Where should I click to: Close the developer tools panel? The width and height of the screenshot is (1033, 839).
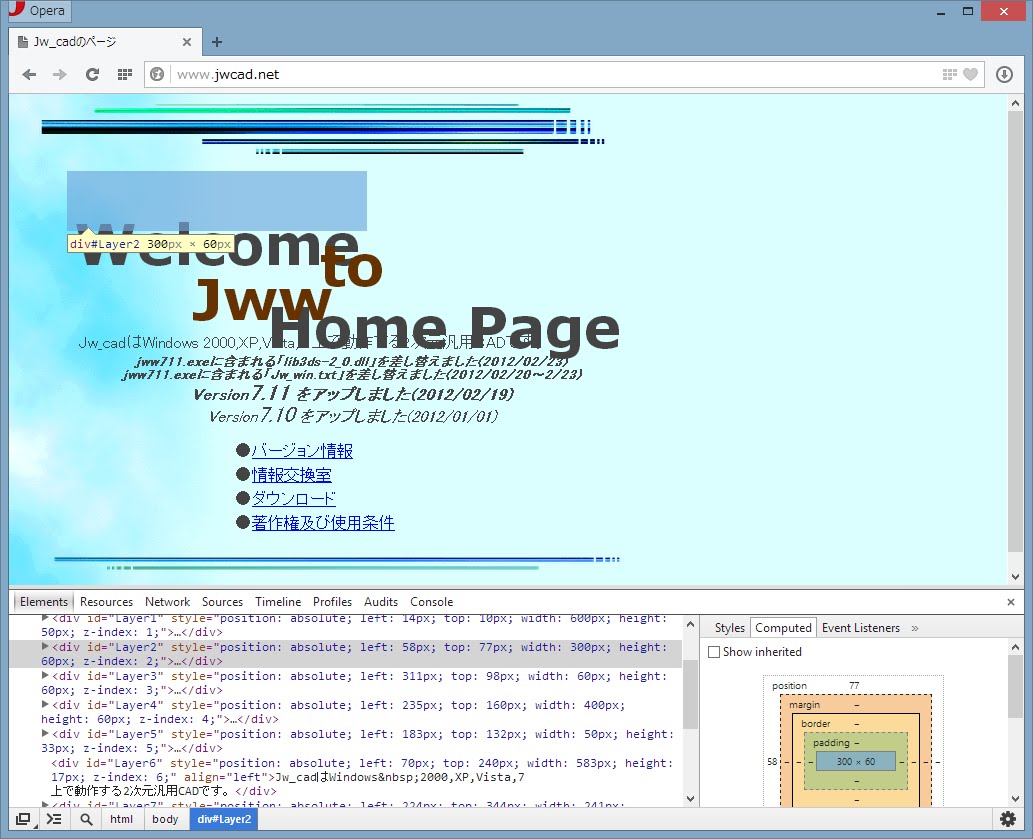pos(1011,602)
